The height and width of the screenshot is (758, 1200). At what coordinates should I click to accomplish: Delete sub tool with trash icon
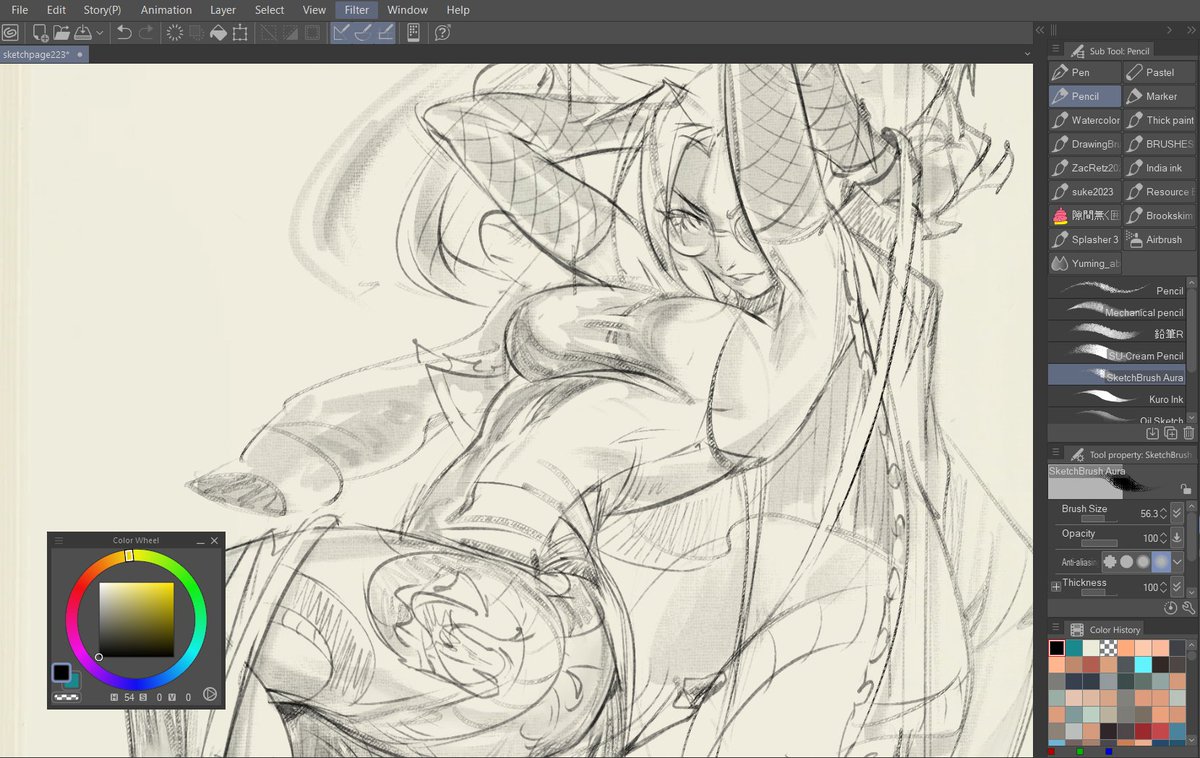click(1188, 433)
